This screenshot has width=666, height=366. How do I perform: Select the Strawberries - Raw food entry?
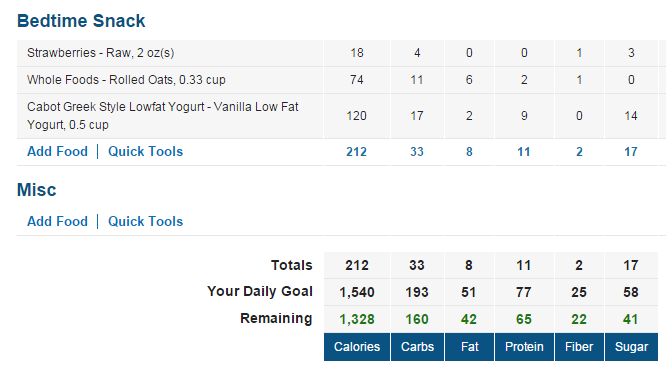coord(101,53)
